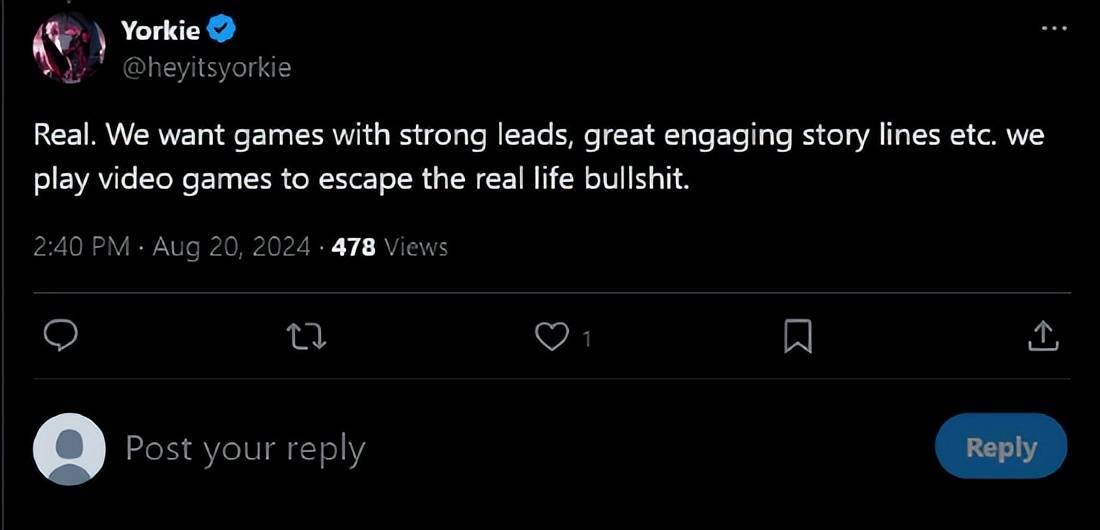
Task: Click your own avatar beside the reply box
Action: coord(69,449)
